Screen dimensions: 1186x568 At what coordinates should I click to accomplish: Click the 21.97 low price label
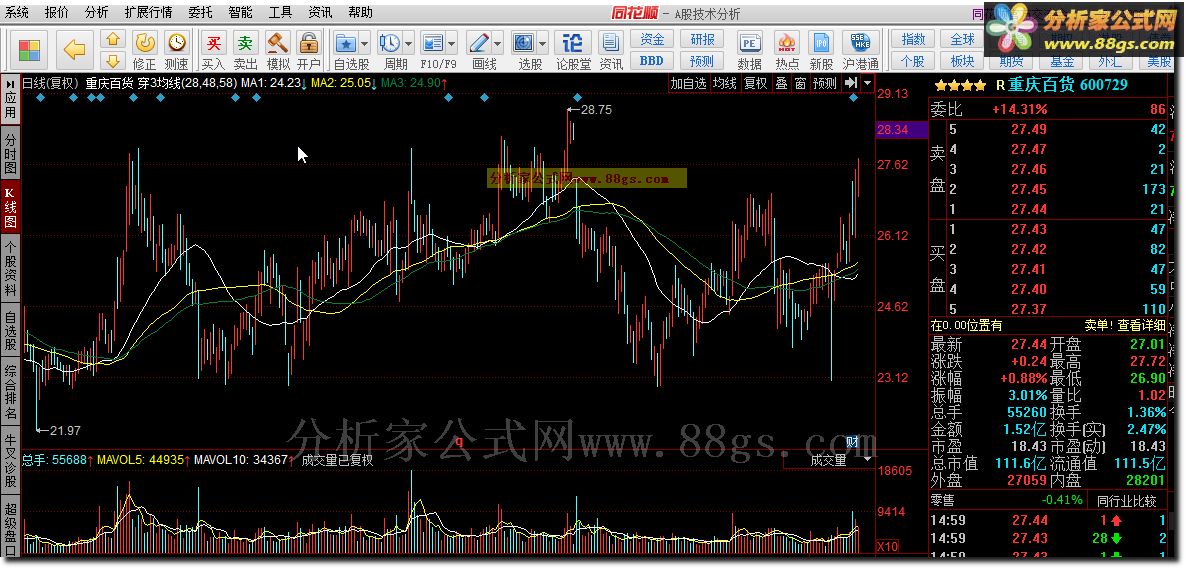pyautogui.click(x=64, y=430)
